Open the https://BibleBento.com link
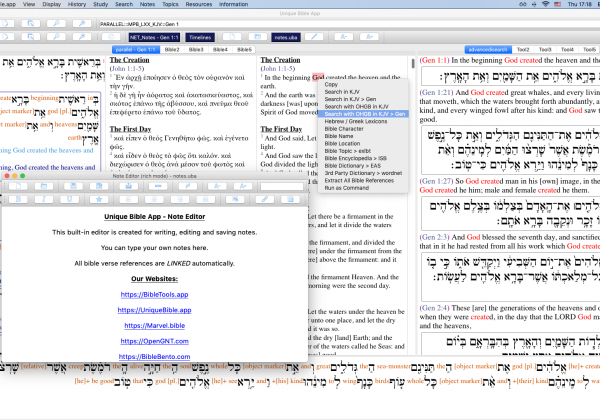Screen dimensions: 600x420 pyautogui.click(x=155, y=357)
